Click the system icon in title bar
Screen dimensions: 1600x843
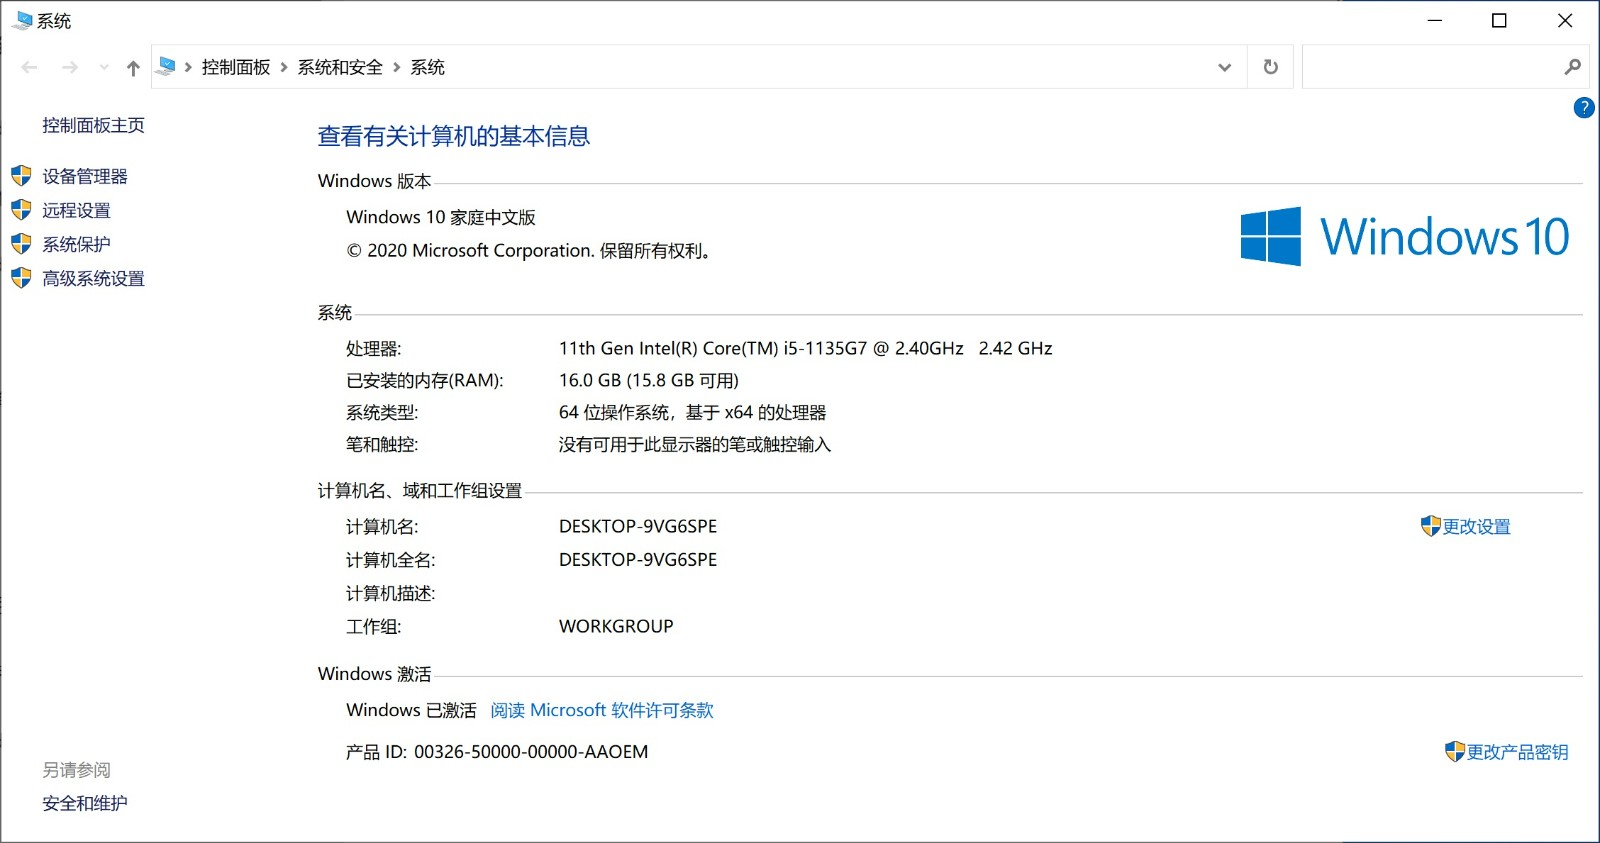click(22, 20)
